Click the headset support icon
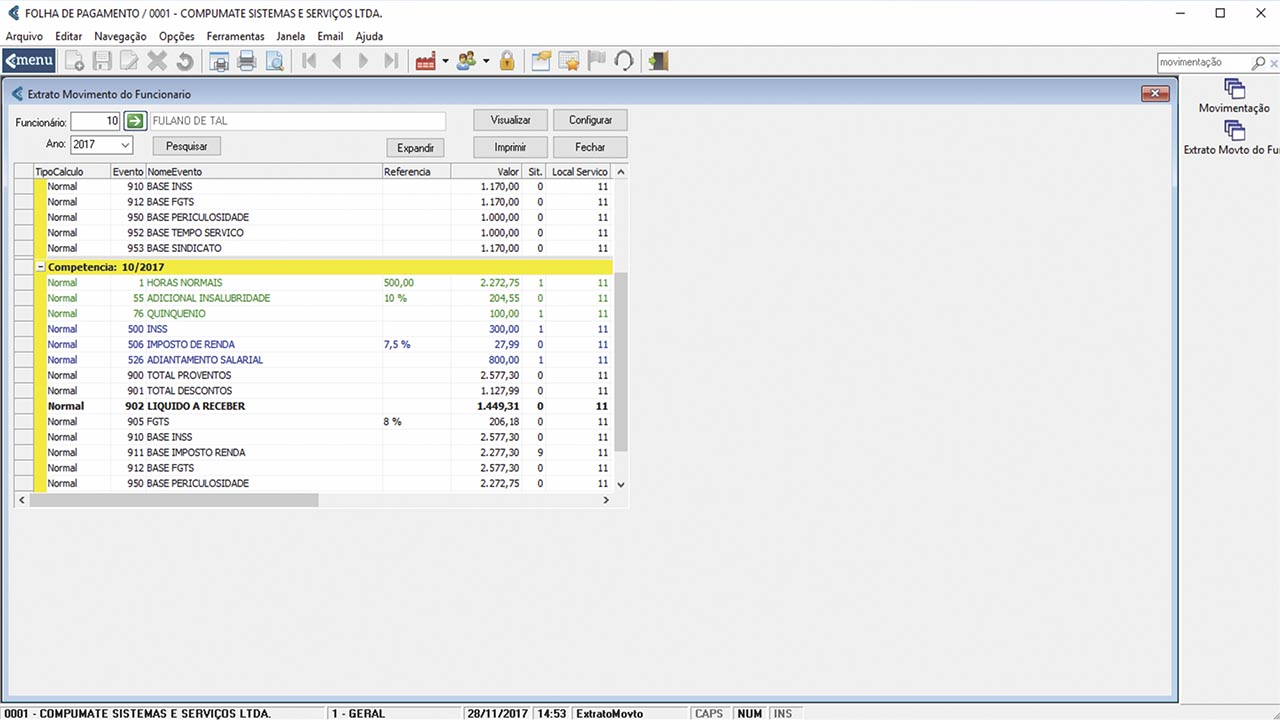Screen dimensions: 1280x720 (x=624, y=61)
